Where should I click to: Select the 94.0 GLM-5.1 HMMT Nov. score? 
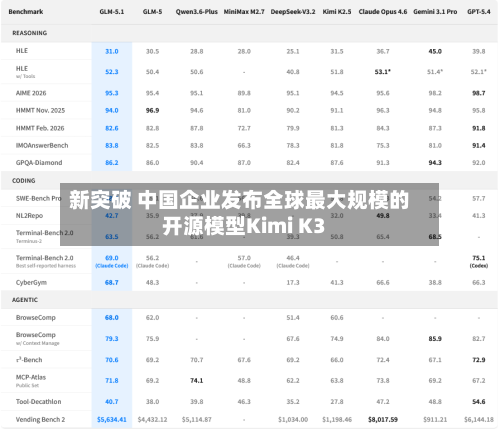(112, 110)
